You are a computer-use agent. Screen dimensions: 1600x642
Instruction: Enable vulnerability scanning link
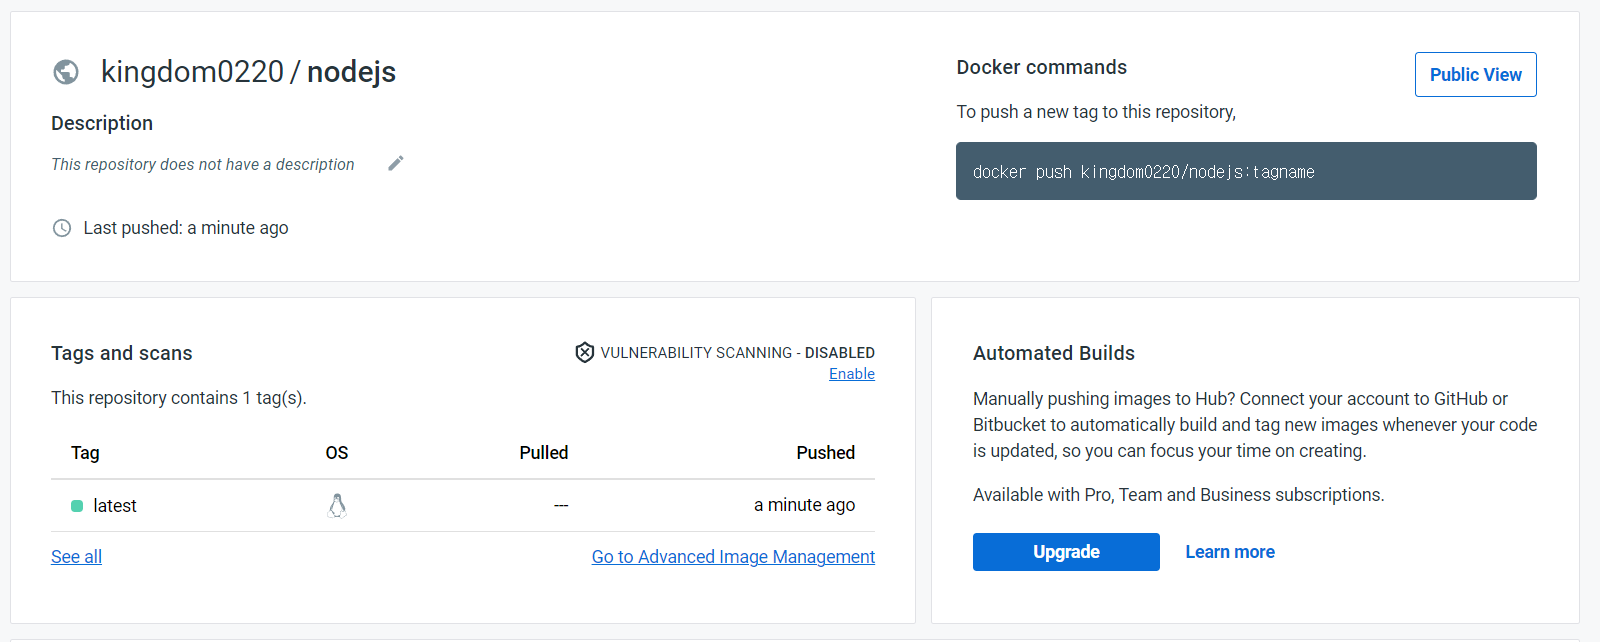852,374
